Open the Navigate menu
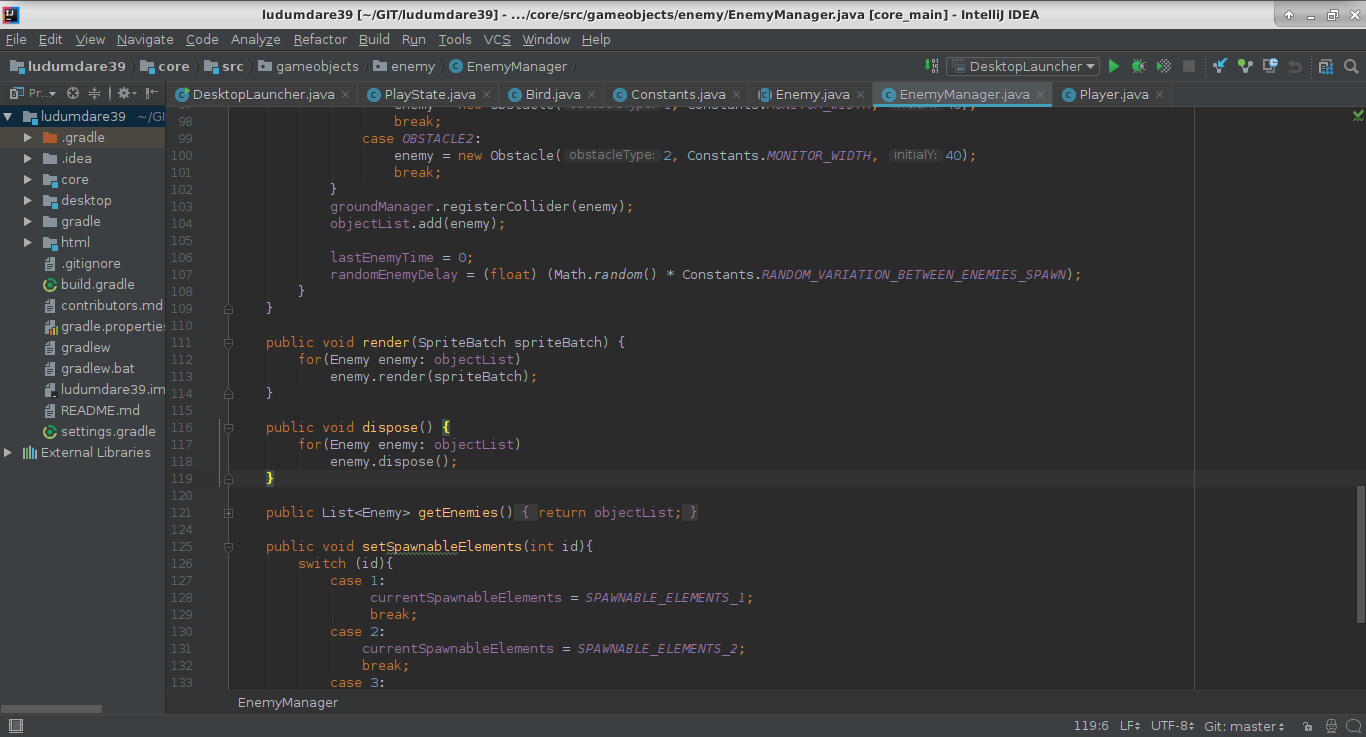 pyautogui.click(x=145, y=39)
